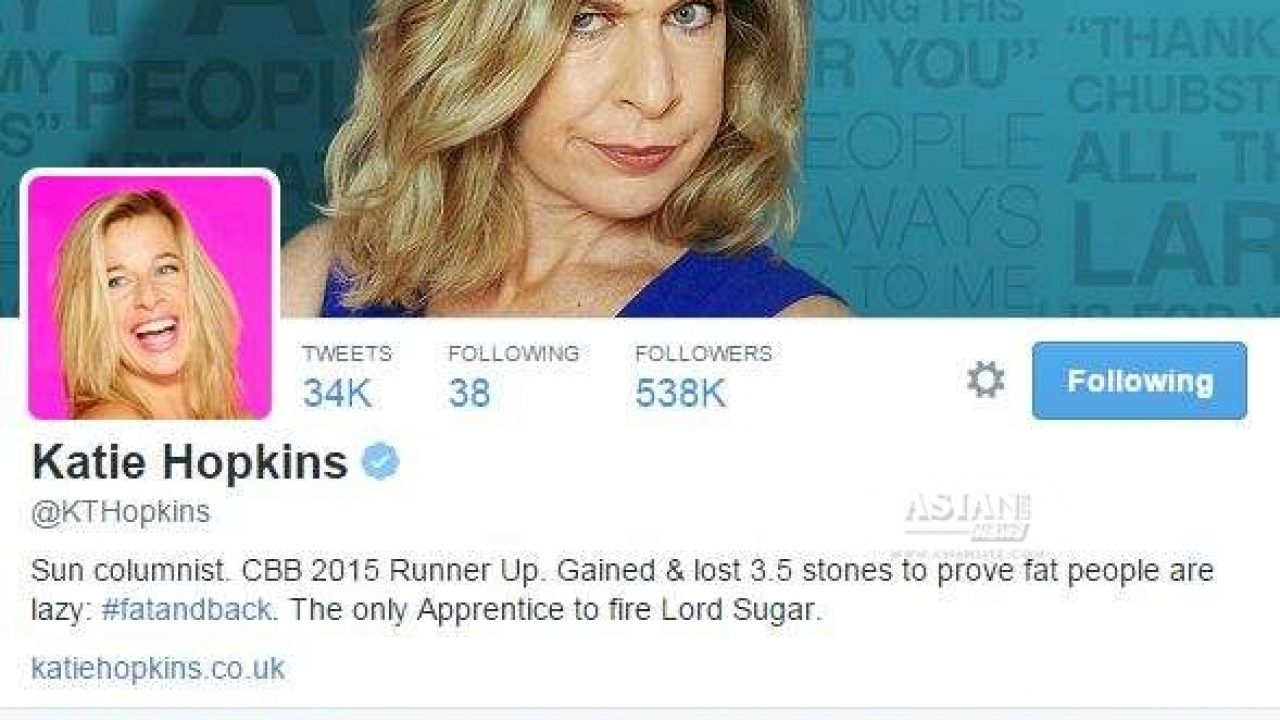Click the 538K followers count
1280x720 pixels.
[x=681, y=393]
